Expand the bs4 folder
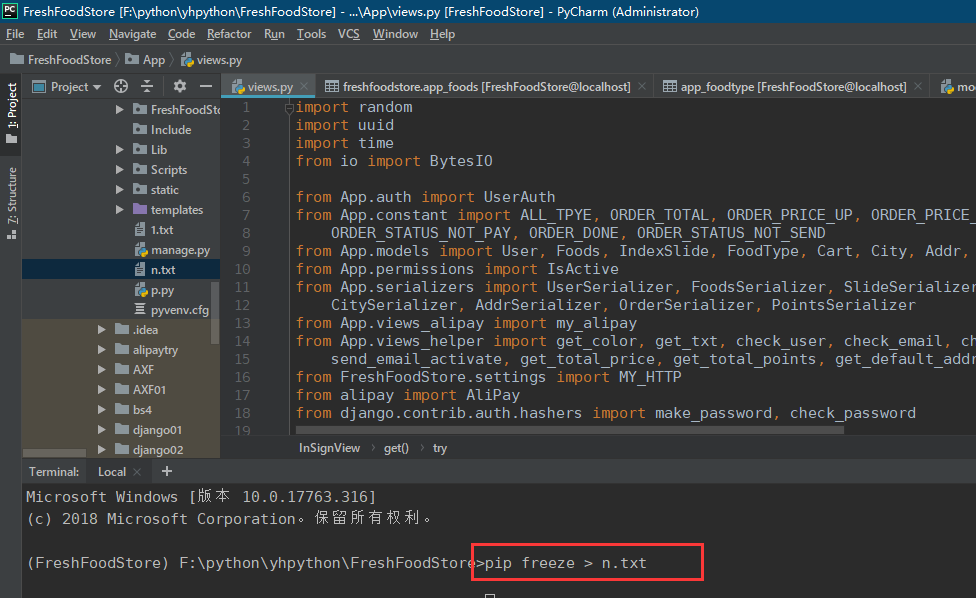 point(101,409)
